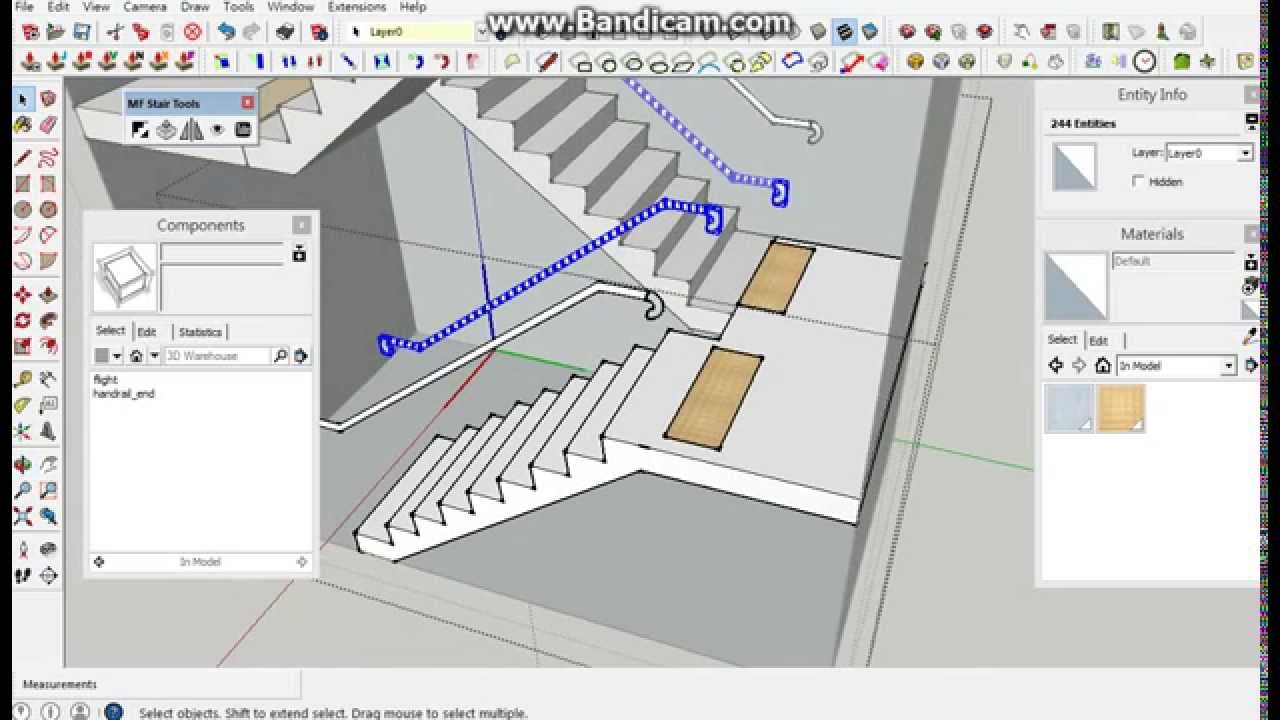
Task: Choose the Axes tool
Action: point(22,432)
